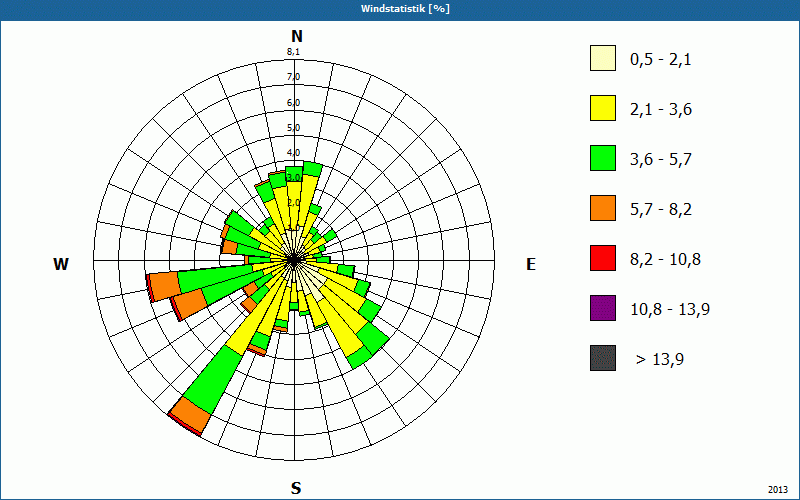Click the orange tip of the longest southwest bar
The image size is (800, 500).
(190, 414)
